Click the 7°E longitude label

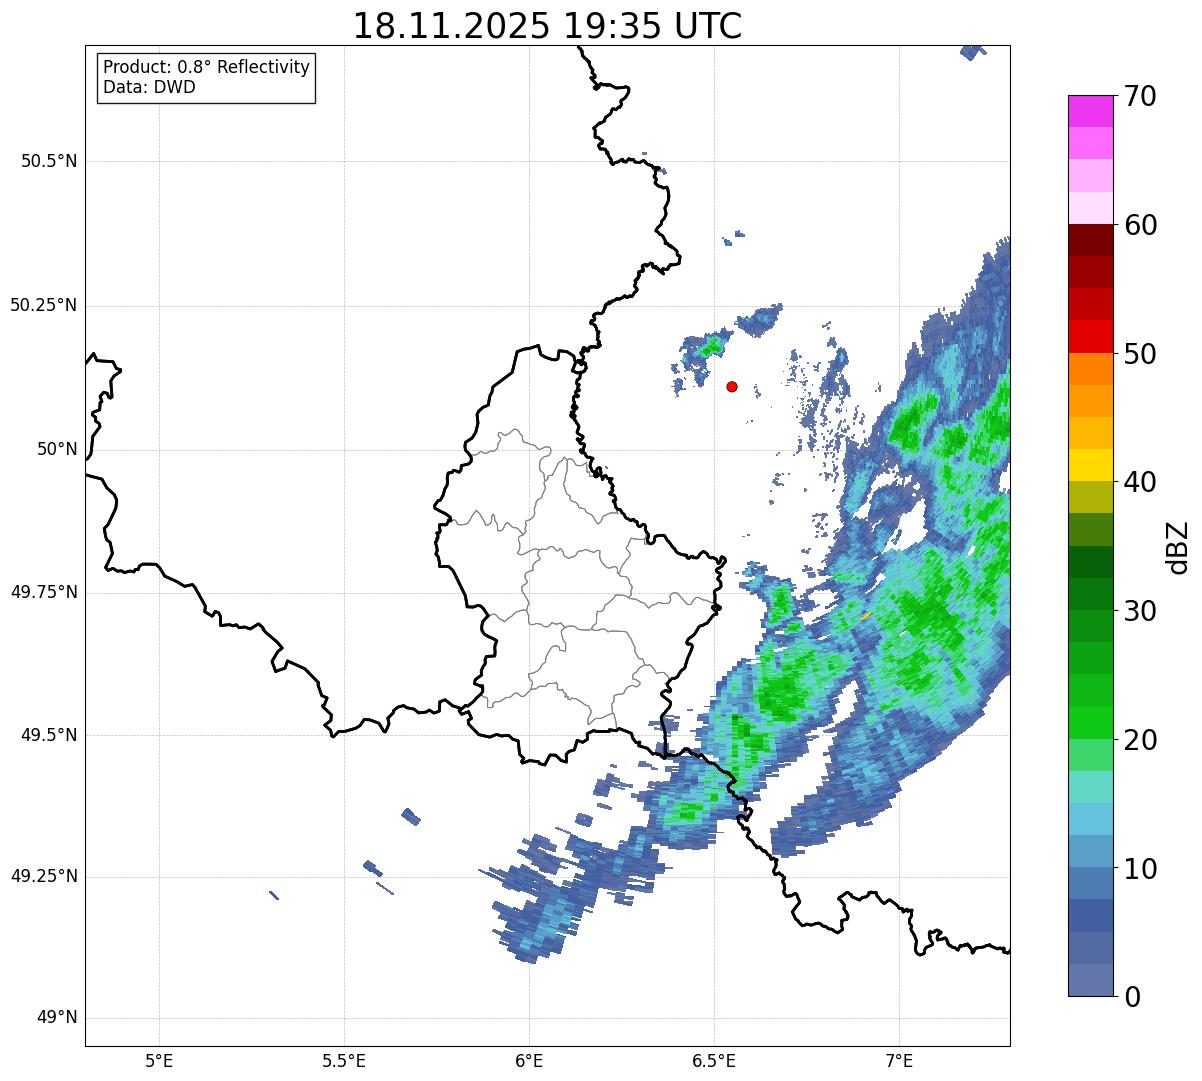(x=899, y=1060)
